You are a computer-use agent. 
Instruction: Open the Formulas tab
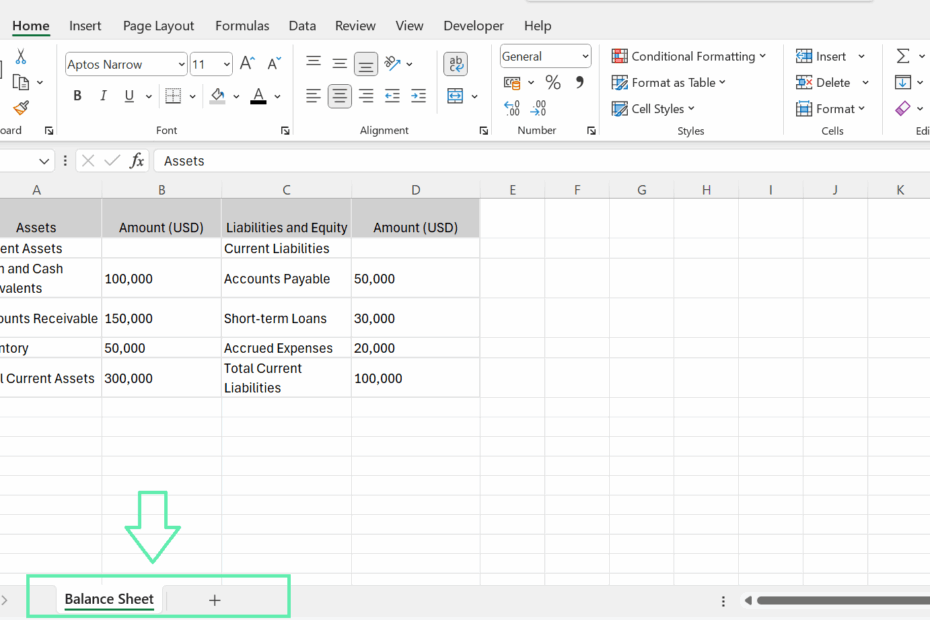coord(242,26)
